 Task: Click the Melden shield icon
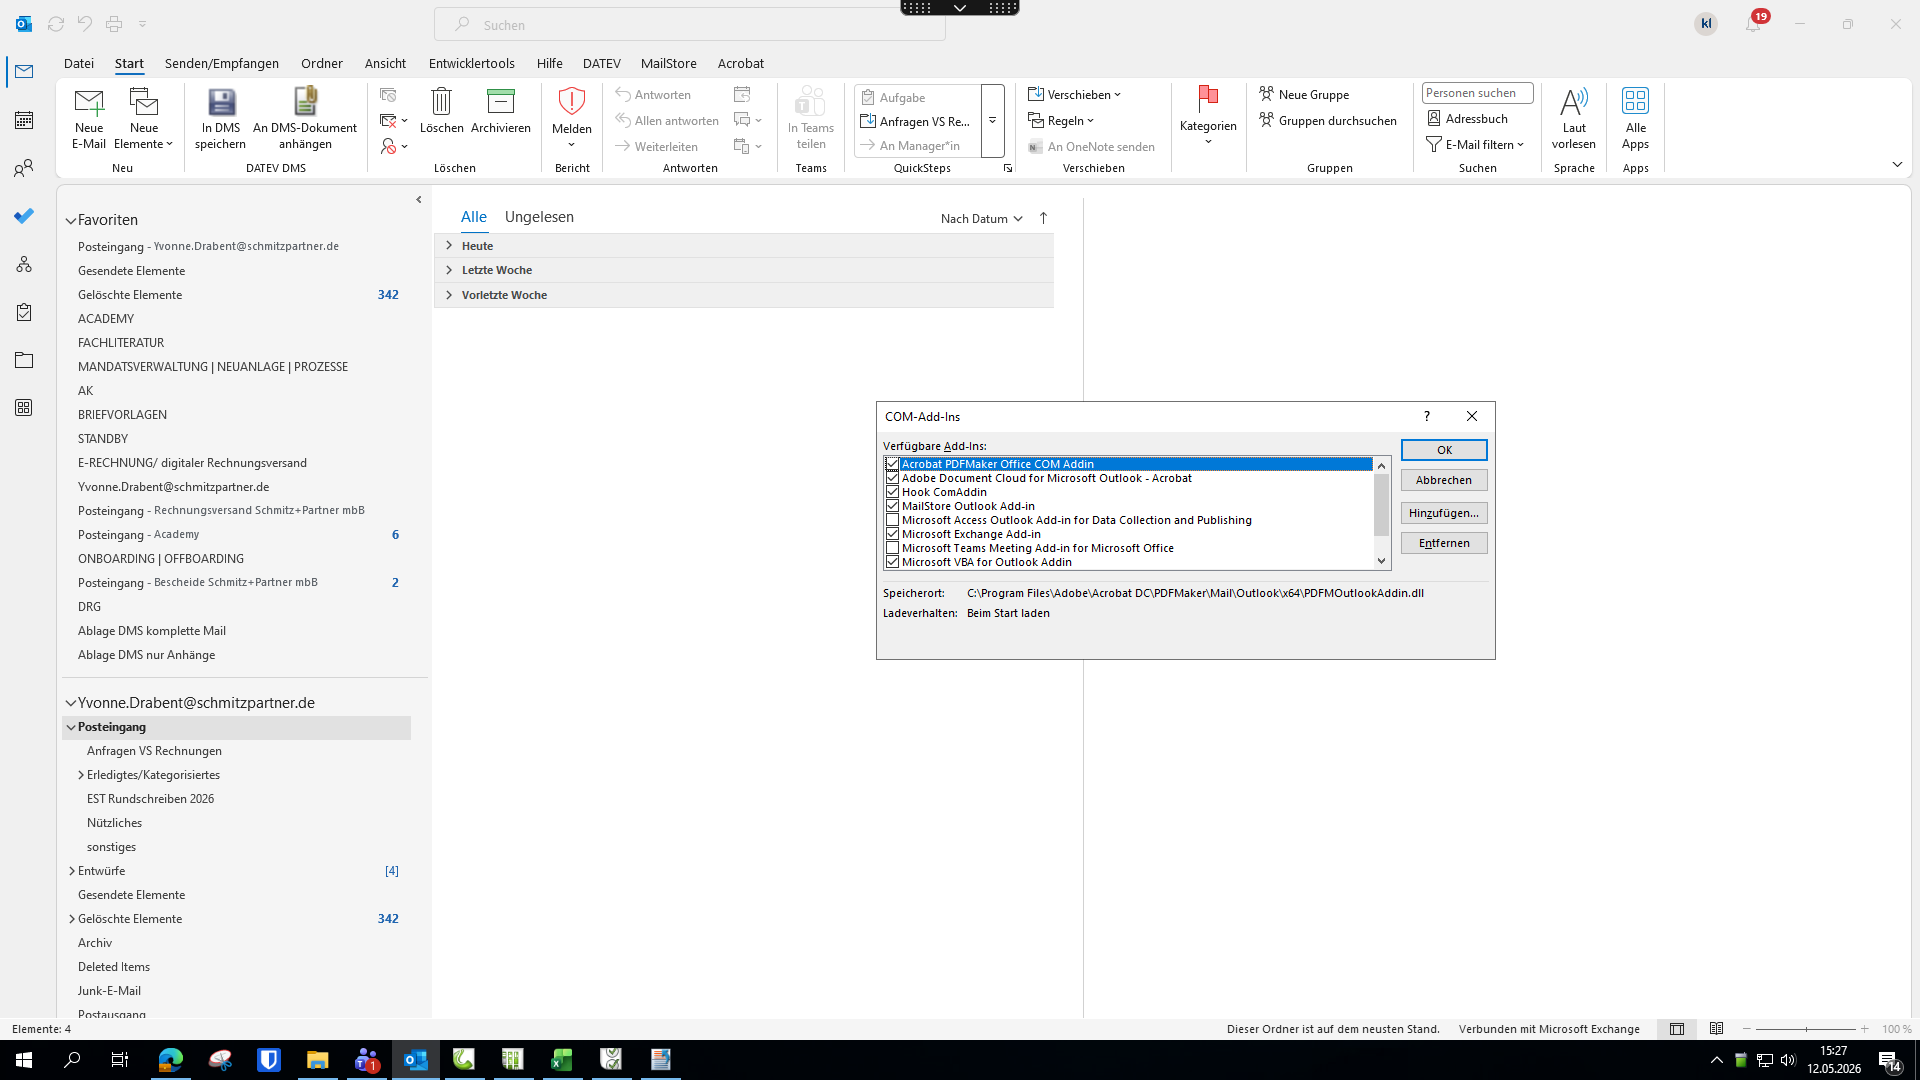click(572, 118)
